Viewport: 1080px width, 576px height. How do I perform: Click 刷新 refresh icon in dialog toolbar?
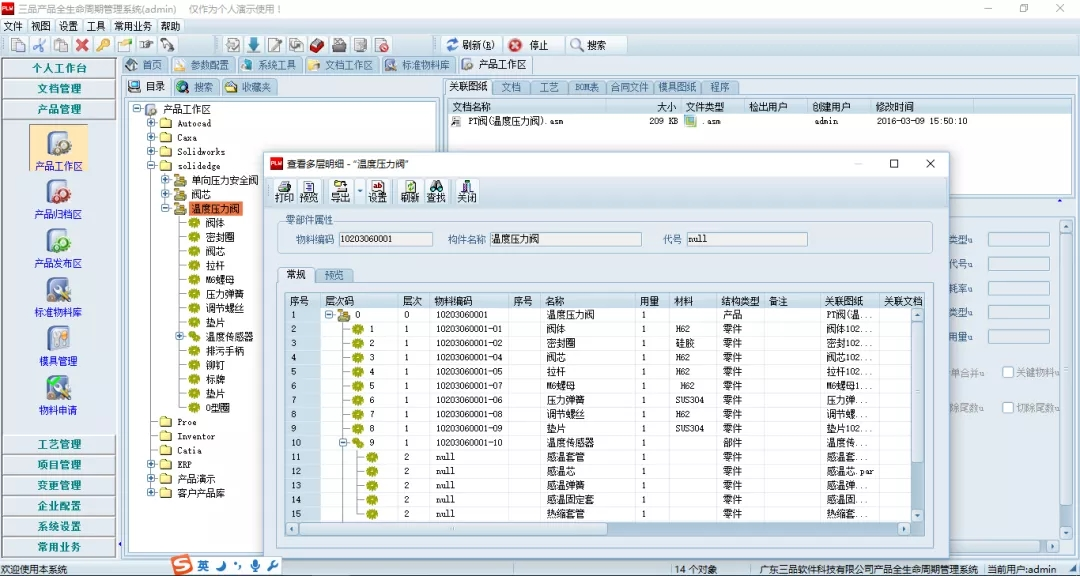click(410, 191)
